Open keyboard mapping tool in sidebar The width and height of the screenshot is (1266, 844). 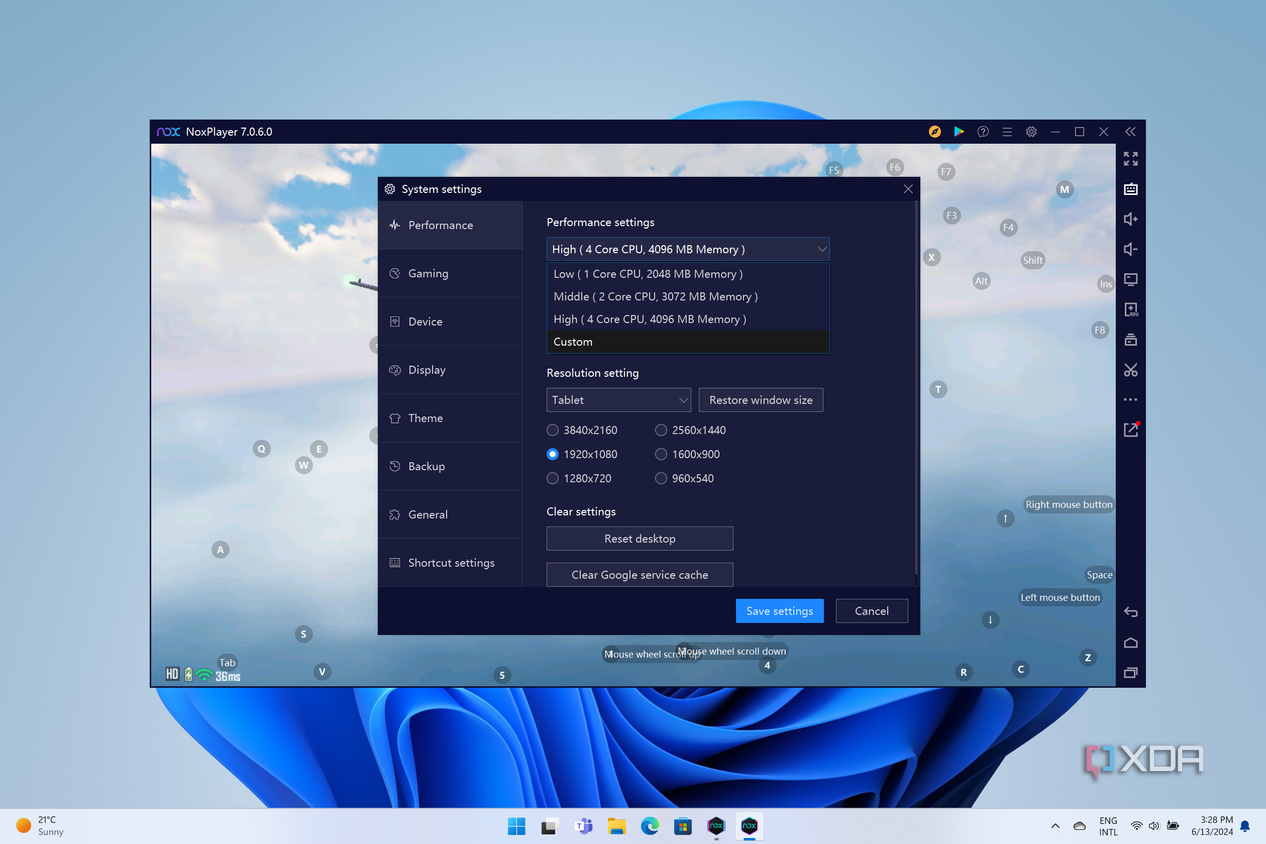[x=1130, y=189]
